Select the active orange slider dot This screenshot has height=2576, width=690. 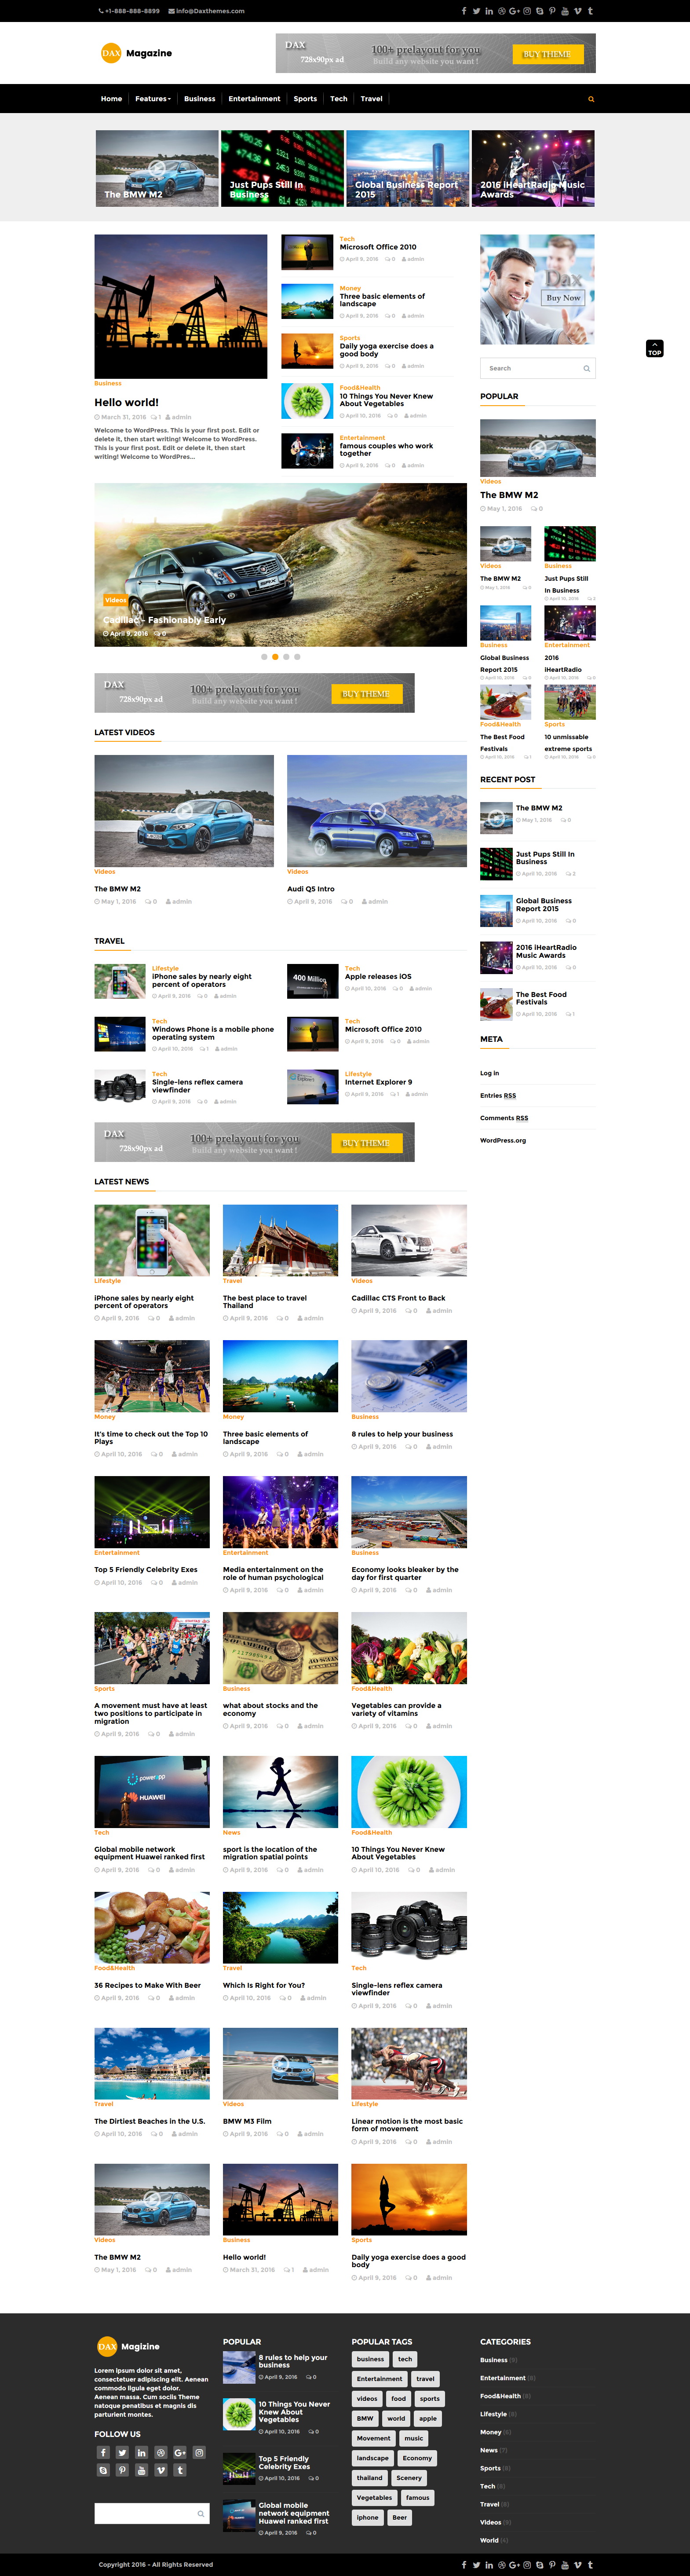[275, 657]
